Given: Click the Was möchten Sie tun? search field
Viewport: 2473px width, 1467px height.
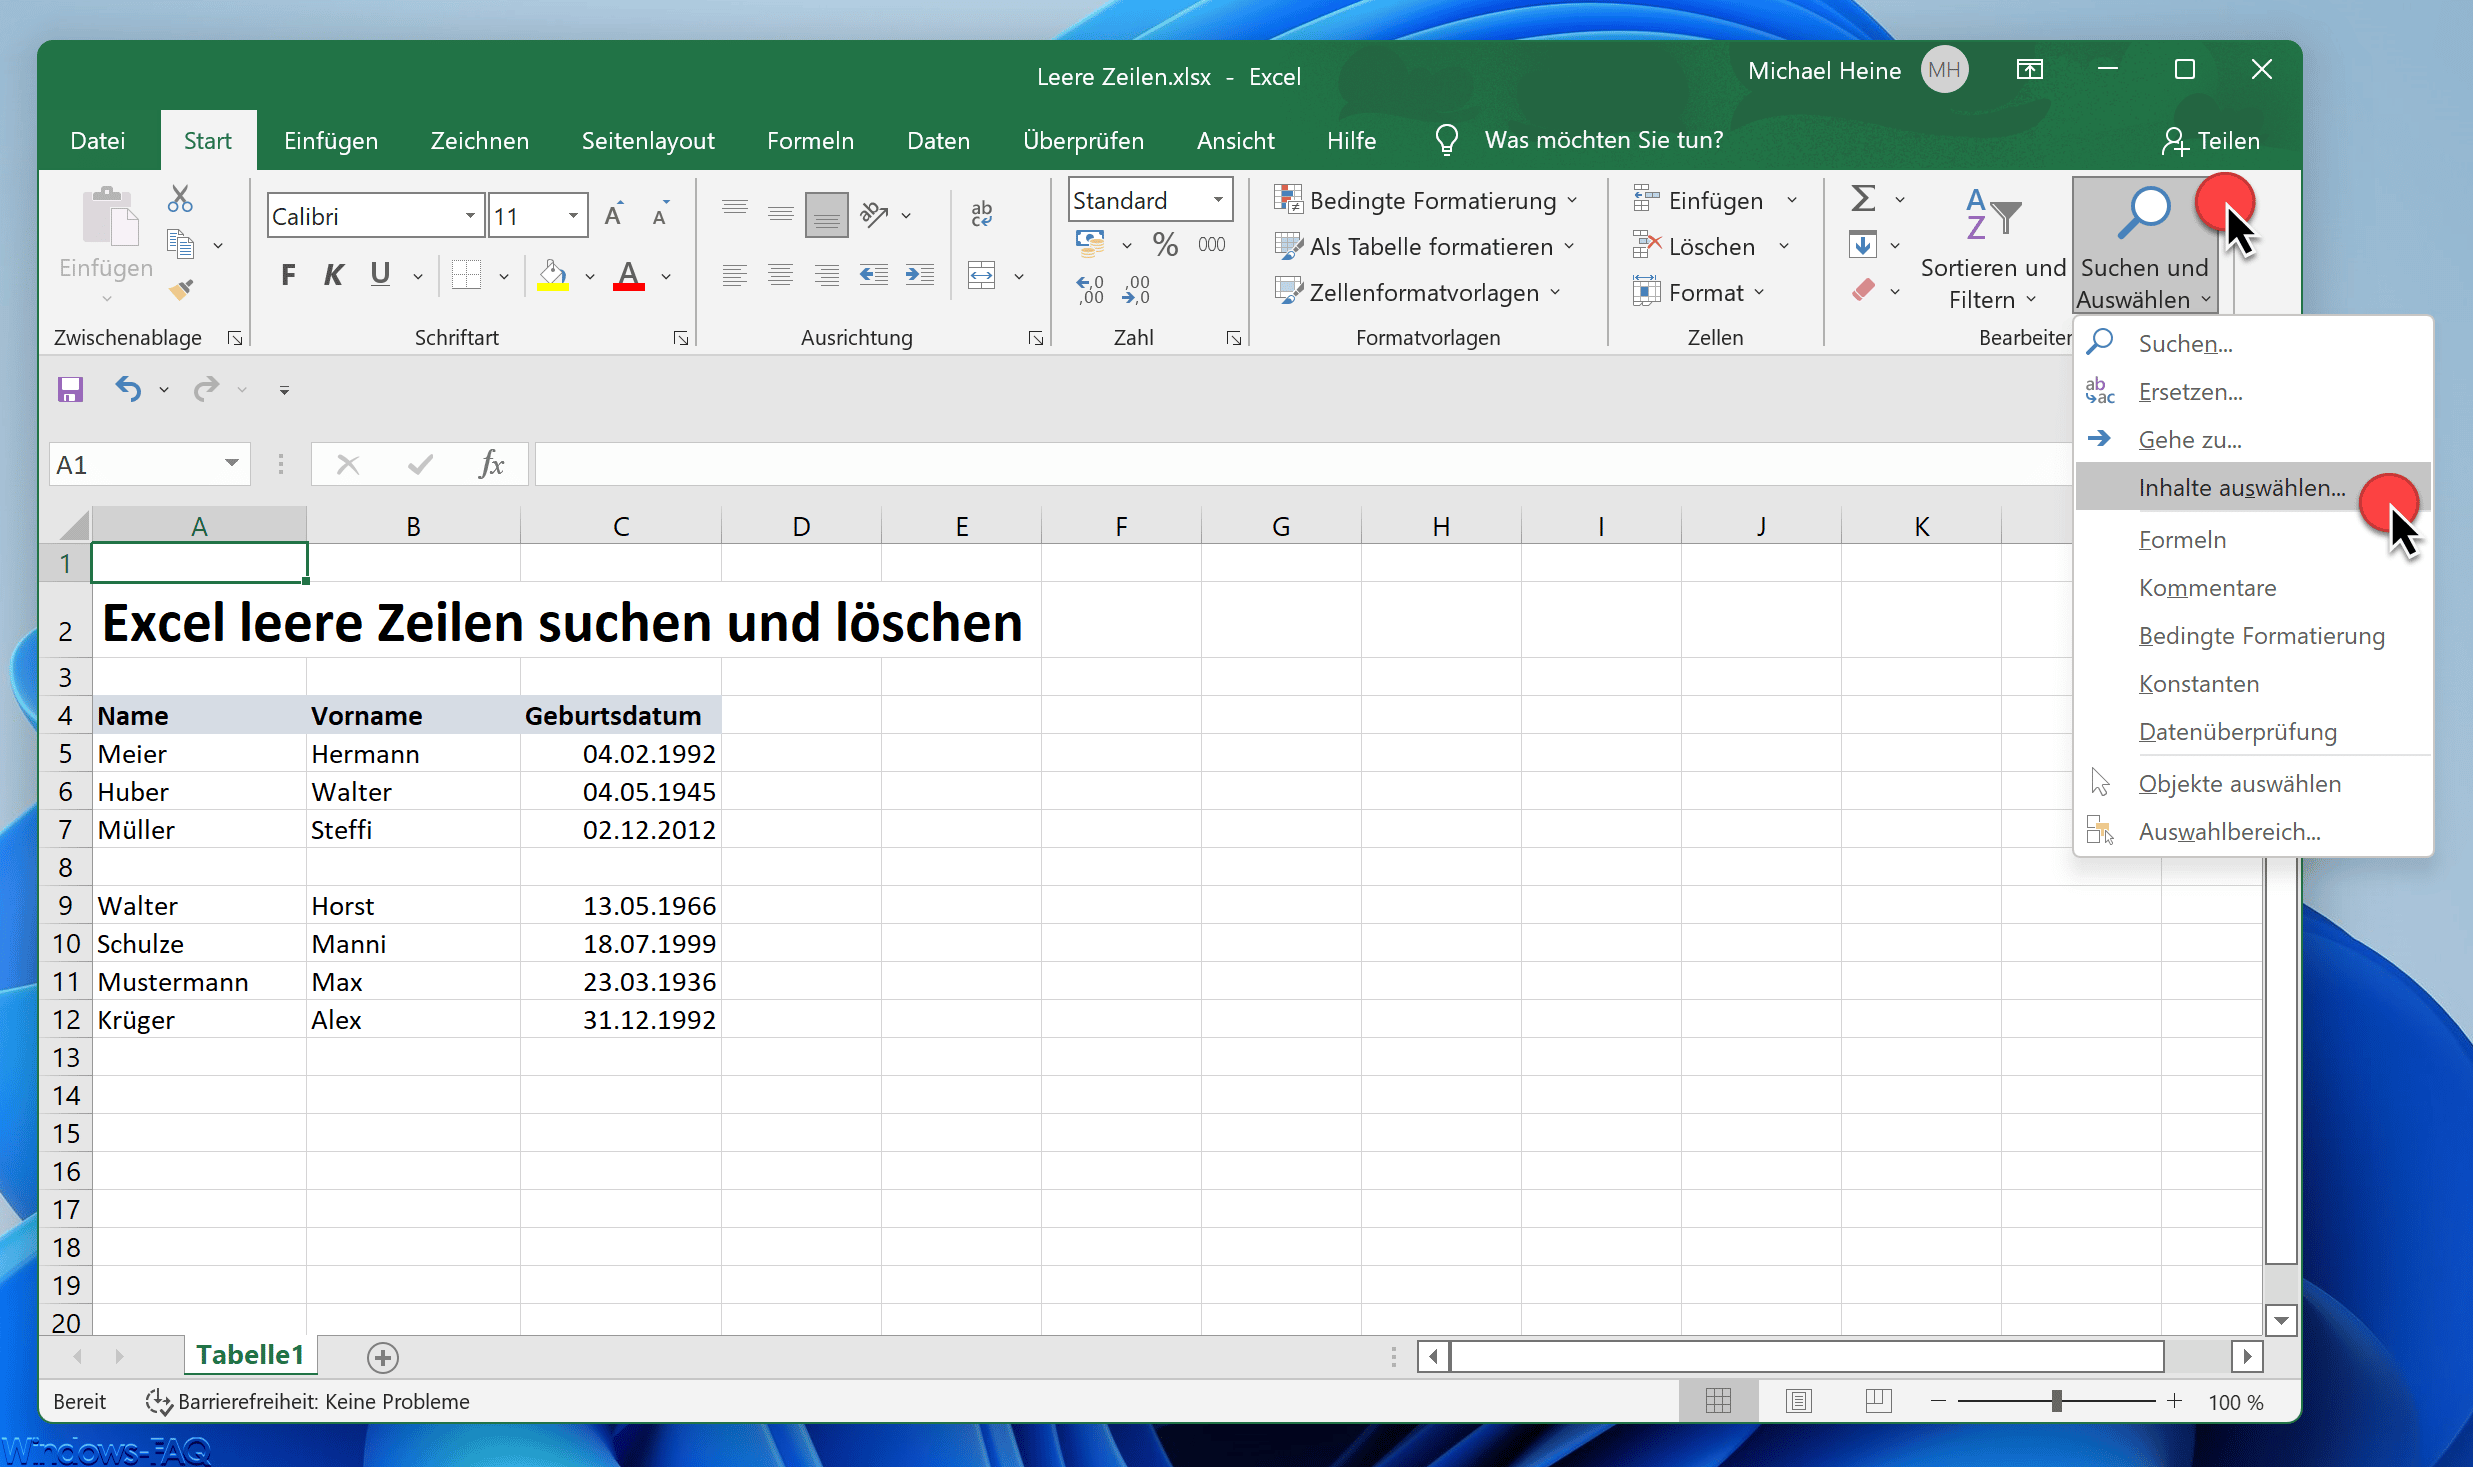Looking at the screenshot, I should pos(1603,140).
